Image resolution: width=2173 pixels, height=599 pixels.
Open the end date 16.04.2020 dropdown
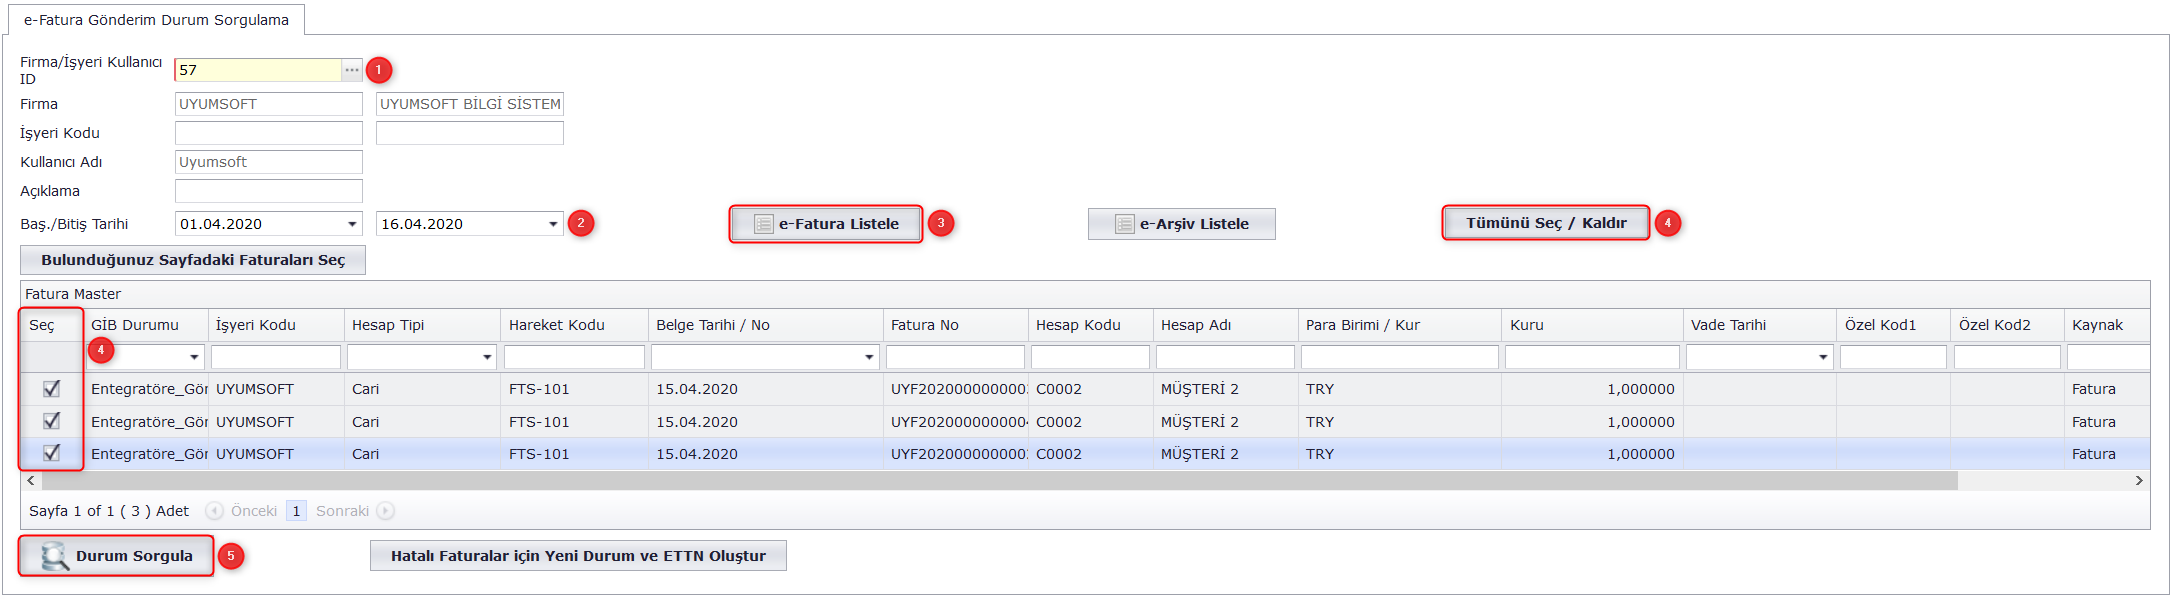pyautogui.click(x=553, y=224)
